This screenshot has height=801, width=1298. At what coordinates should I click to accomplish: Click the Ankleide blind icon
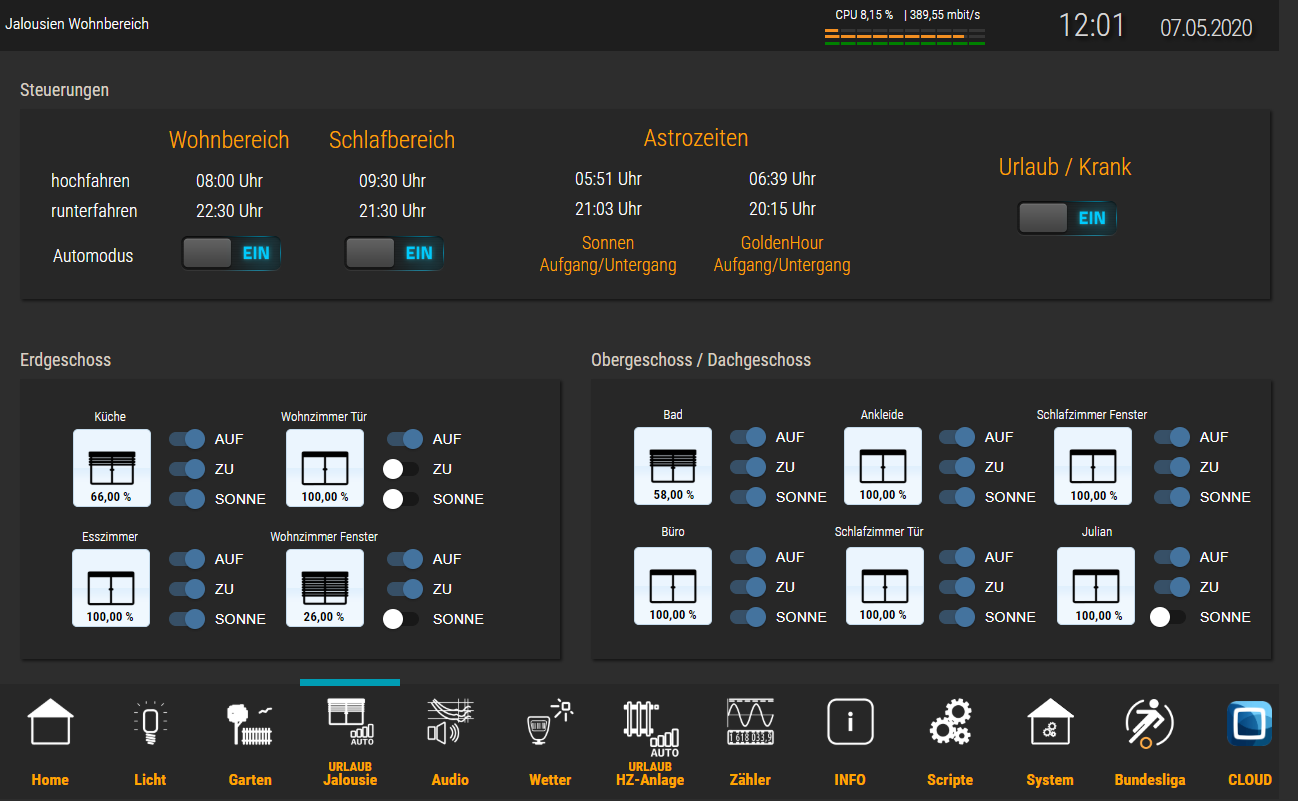click(x=883, y=466)
